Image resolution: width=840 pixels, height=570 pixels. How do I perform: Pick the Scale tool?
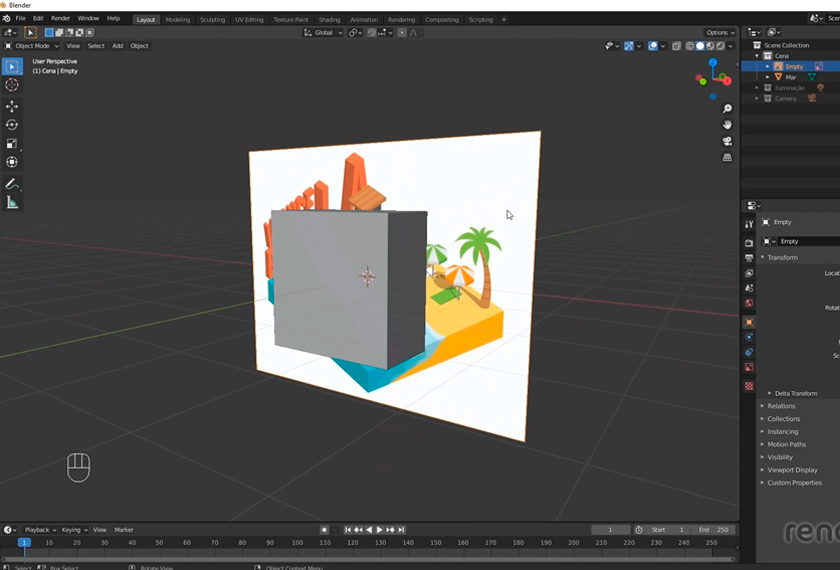click(x=12, y=143)
